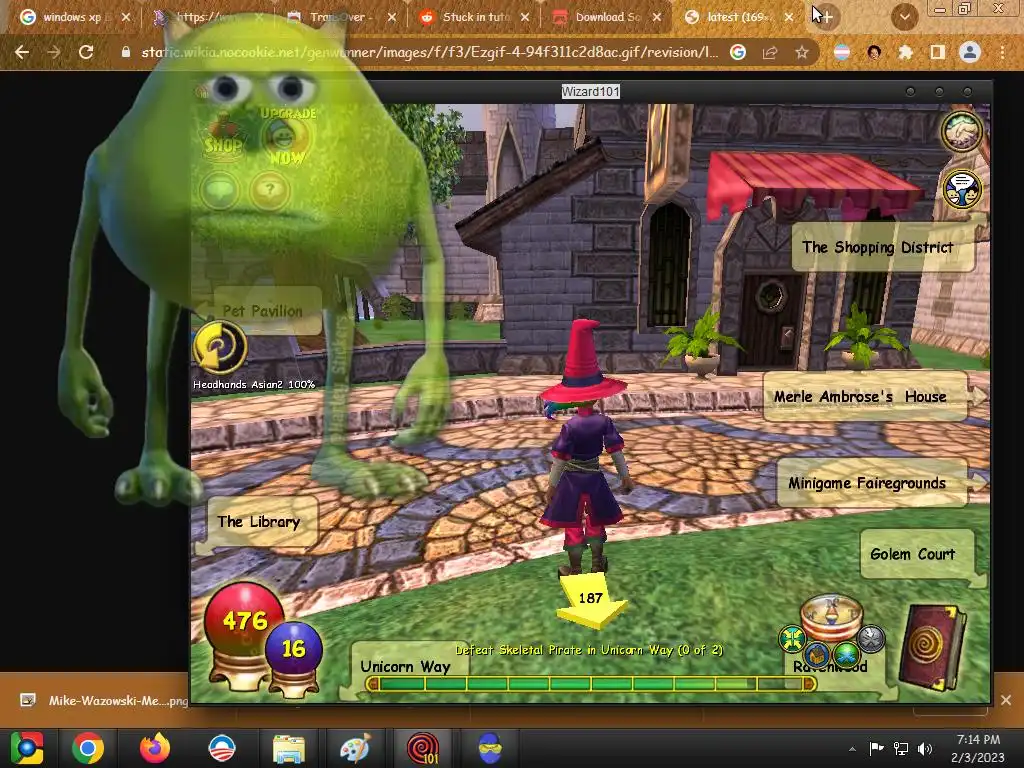Close the 'windows xp' tab
Image resolution: width=1024 pixels, height=768 pixels.
126,17
